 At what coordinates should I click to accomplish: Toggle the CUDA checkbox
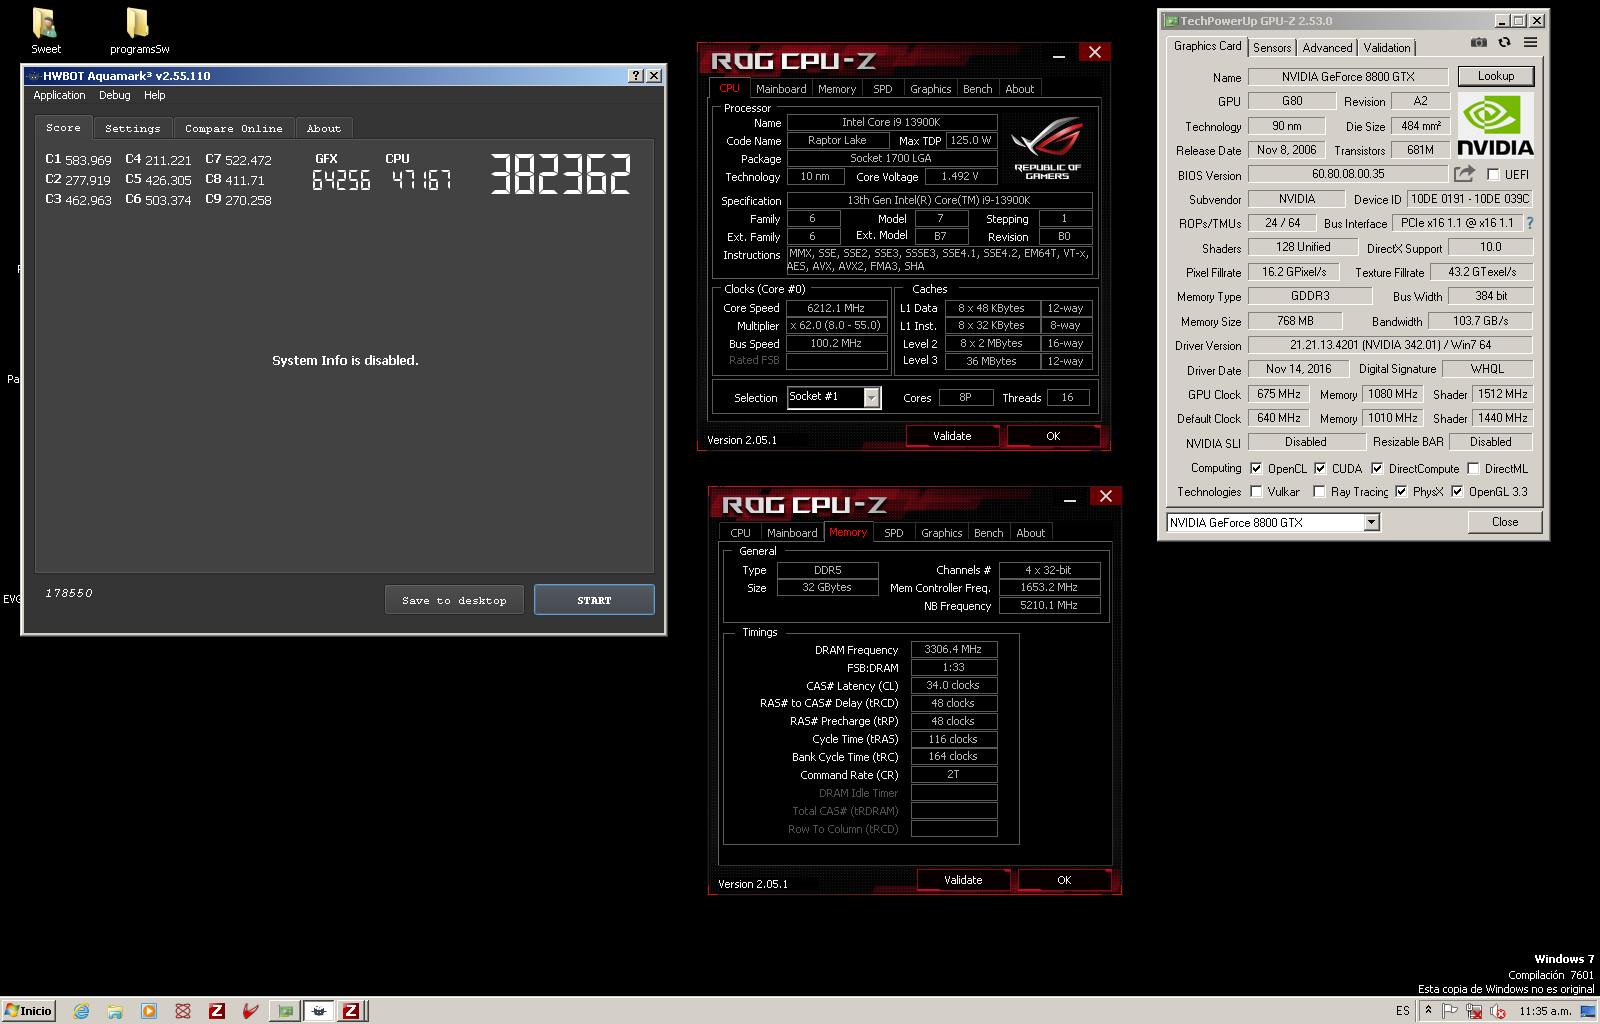(1320, 468)
